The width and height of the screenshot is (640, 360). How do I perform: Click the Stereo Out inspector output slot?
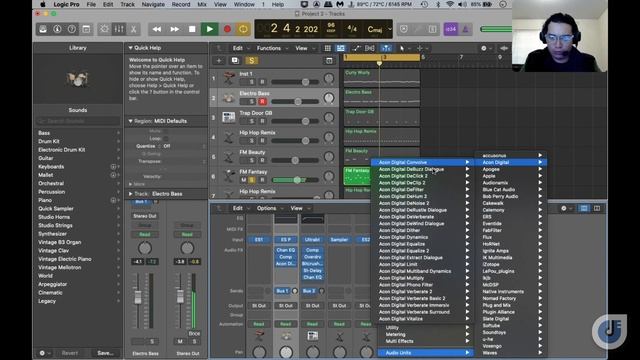[144, 216]
